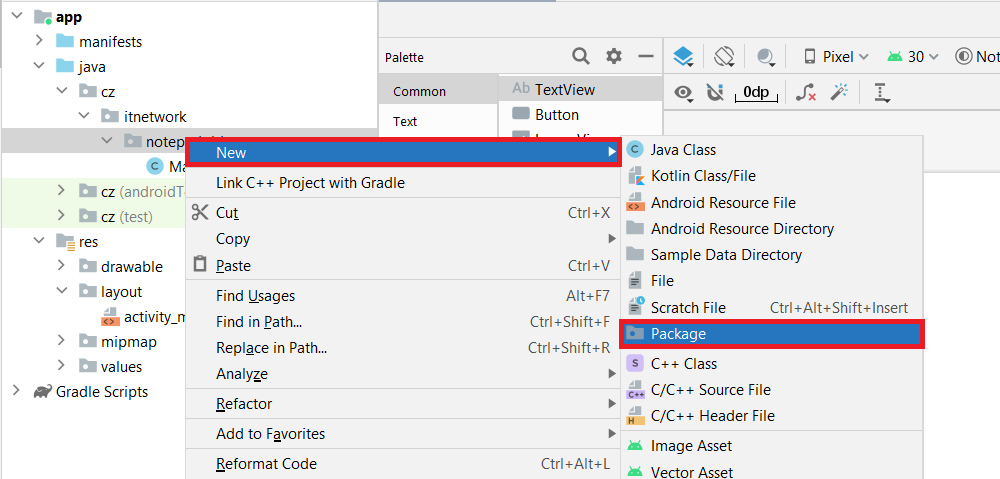Click the night mode selector icon
Image resolution: width=1000 pixels, height=479 pixels.
pos(767,57)
